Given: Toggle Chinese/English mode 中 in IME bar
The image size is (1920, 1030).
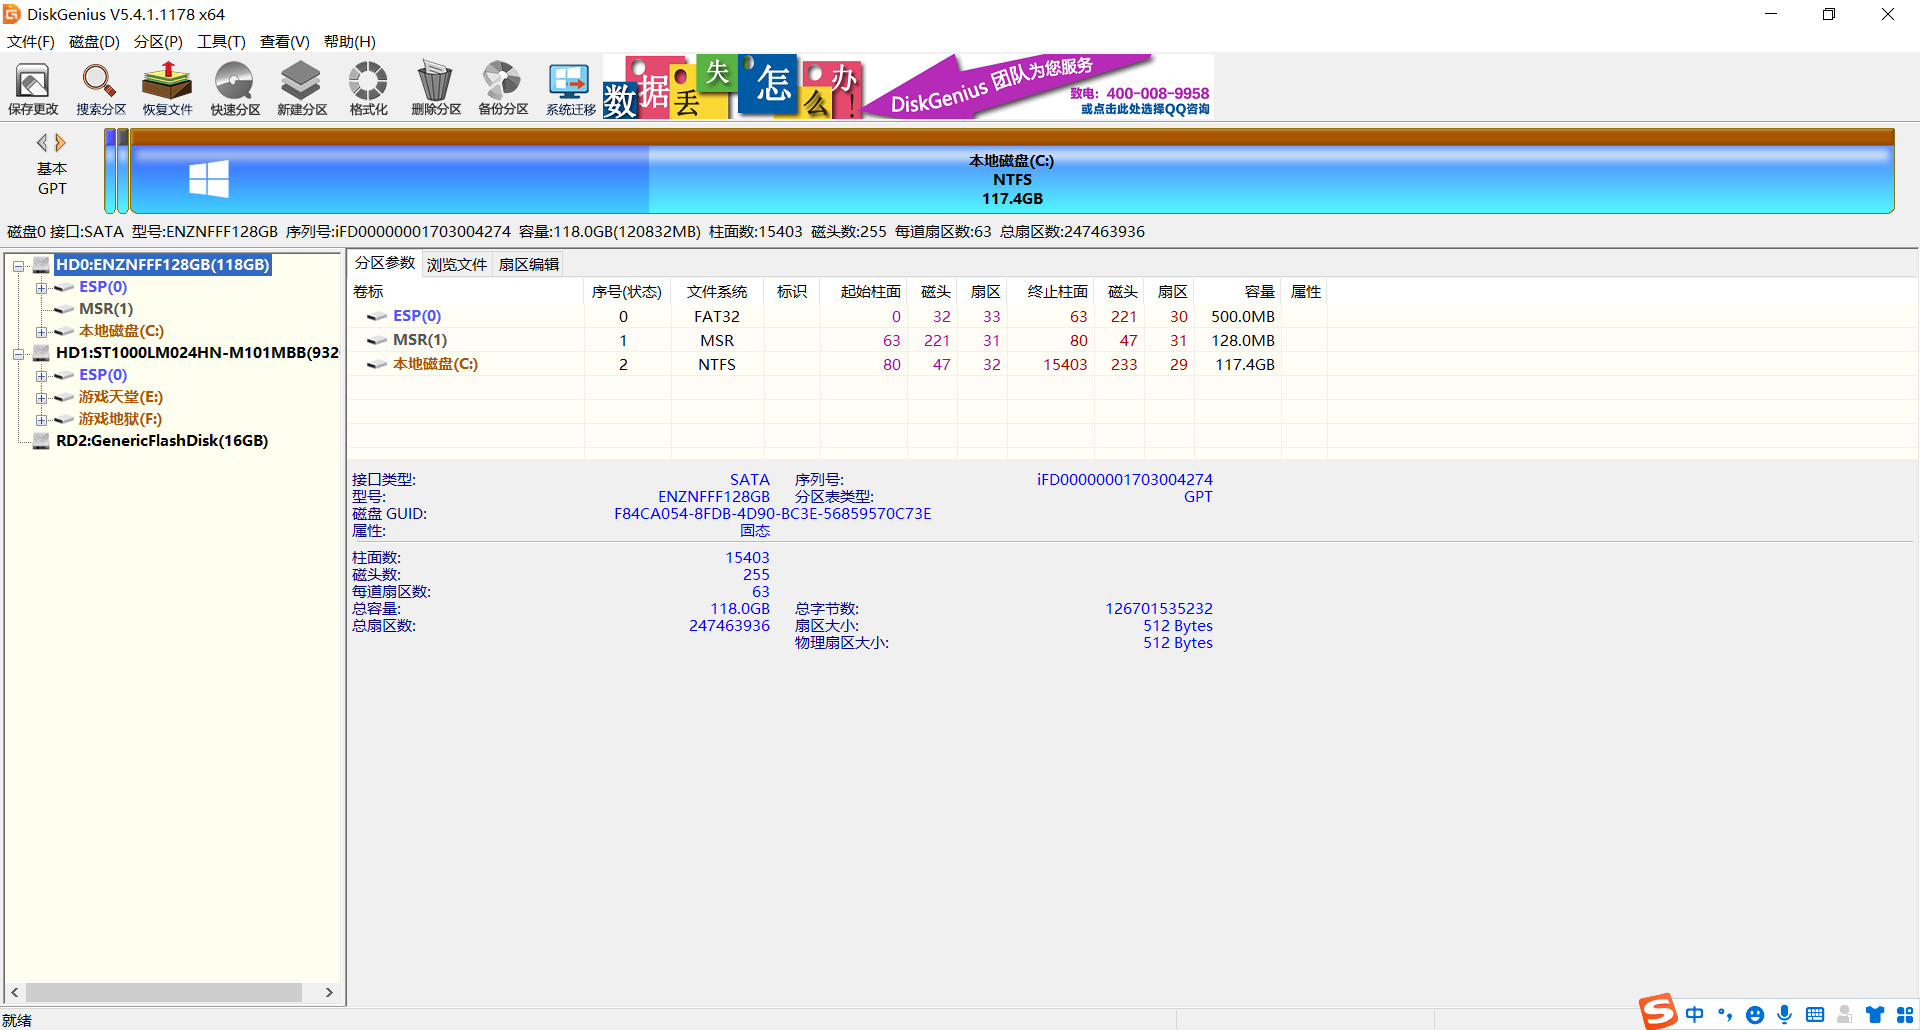Looking at the screenshot, I should pos(1695,1015).
